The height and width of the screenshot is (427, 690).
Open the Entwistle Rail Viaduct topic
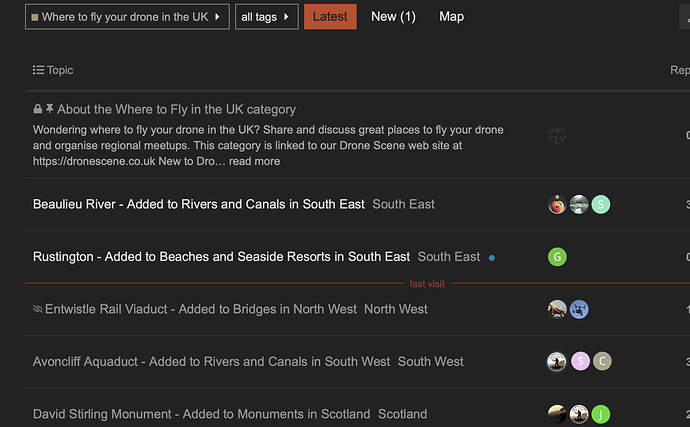click(x=201, y=309)
